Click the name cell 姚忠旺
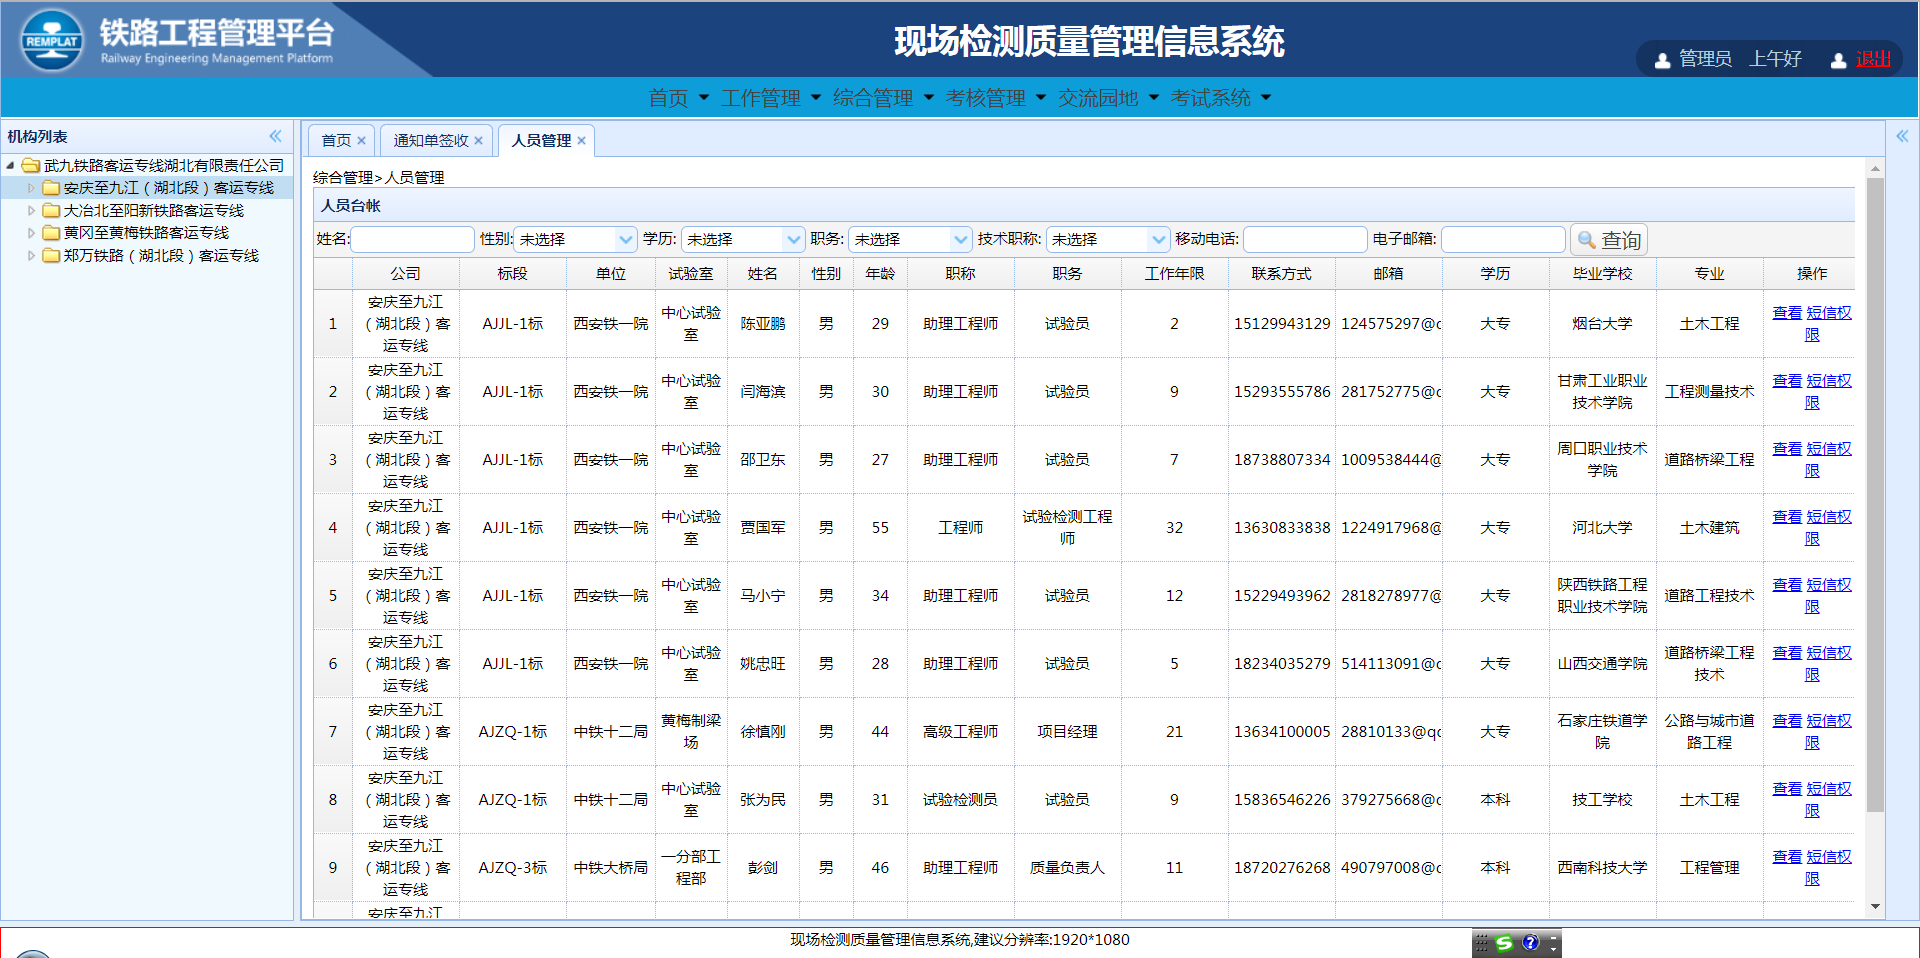Image resolution: width=1920 pixels, height=958 pixels. click(763, 664)
